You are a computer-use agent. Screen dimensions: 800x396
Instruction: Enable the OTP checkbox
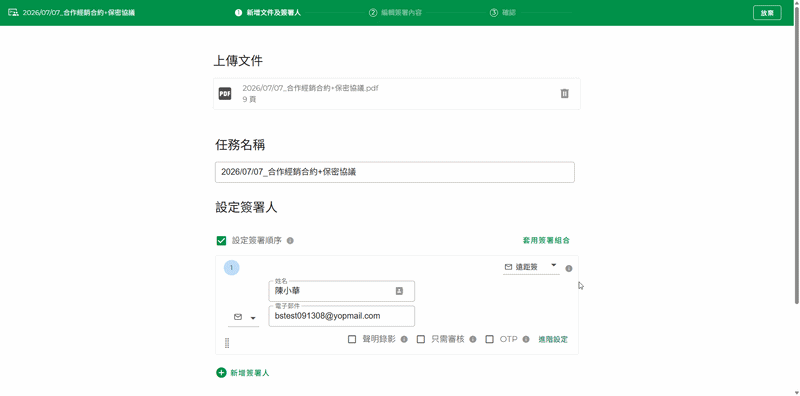(x=490, y=339)
